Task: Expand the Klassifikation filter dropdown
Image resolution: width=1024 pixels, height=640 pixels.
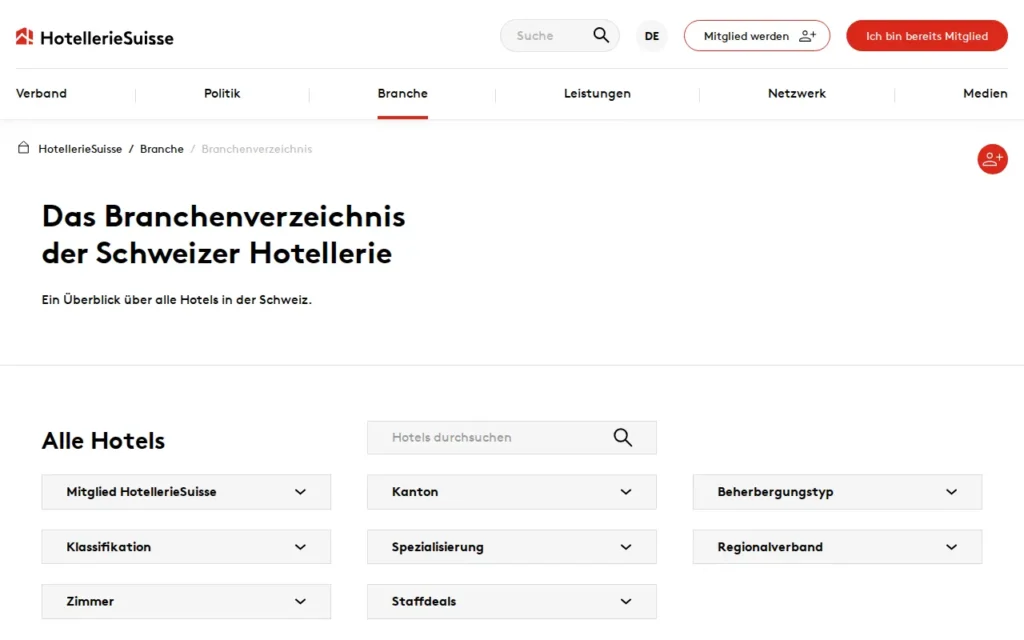Action: tap(186, 547)
